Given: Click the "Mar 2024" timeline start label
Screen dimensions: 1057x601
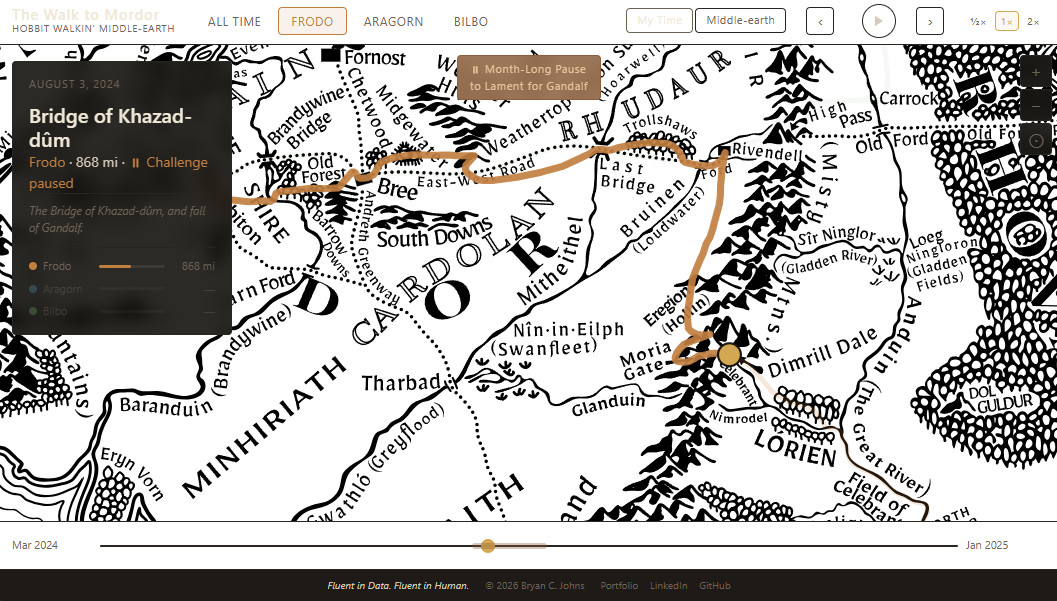Looking at the screenshot, I should click(35, 545).
